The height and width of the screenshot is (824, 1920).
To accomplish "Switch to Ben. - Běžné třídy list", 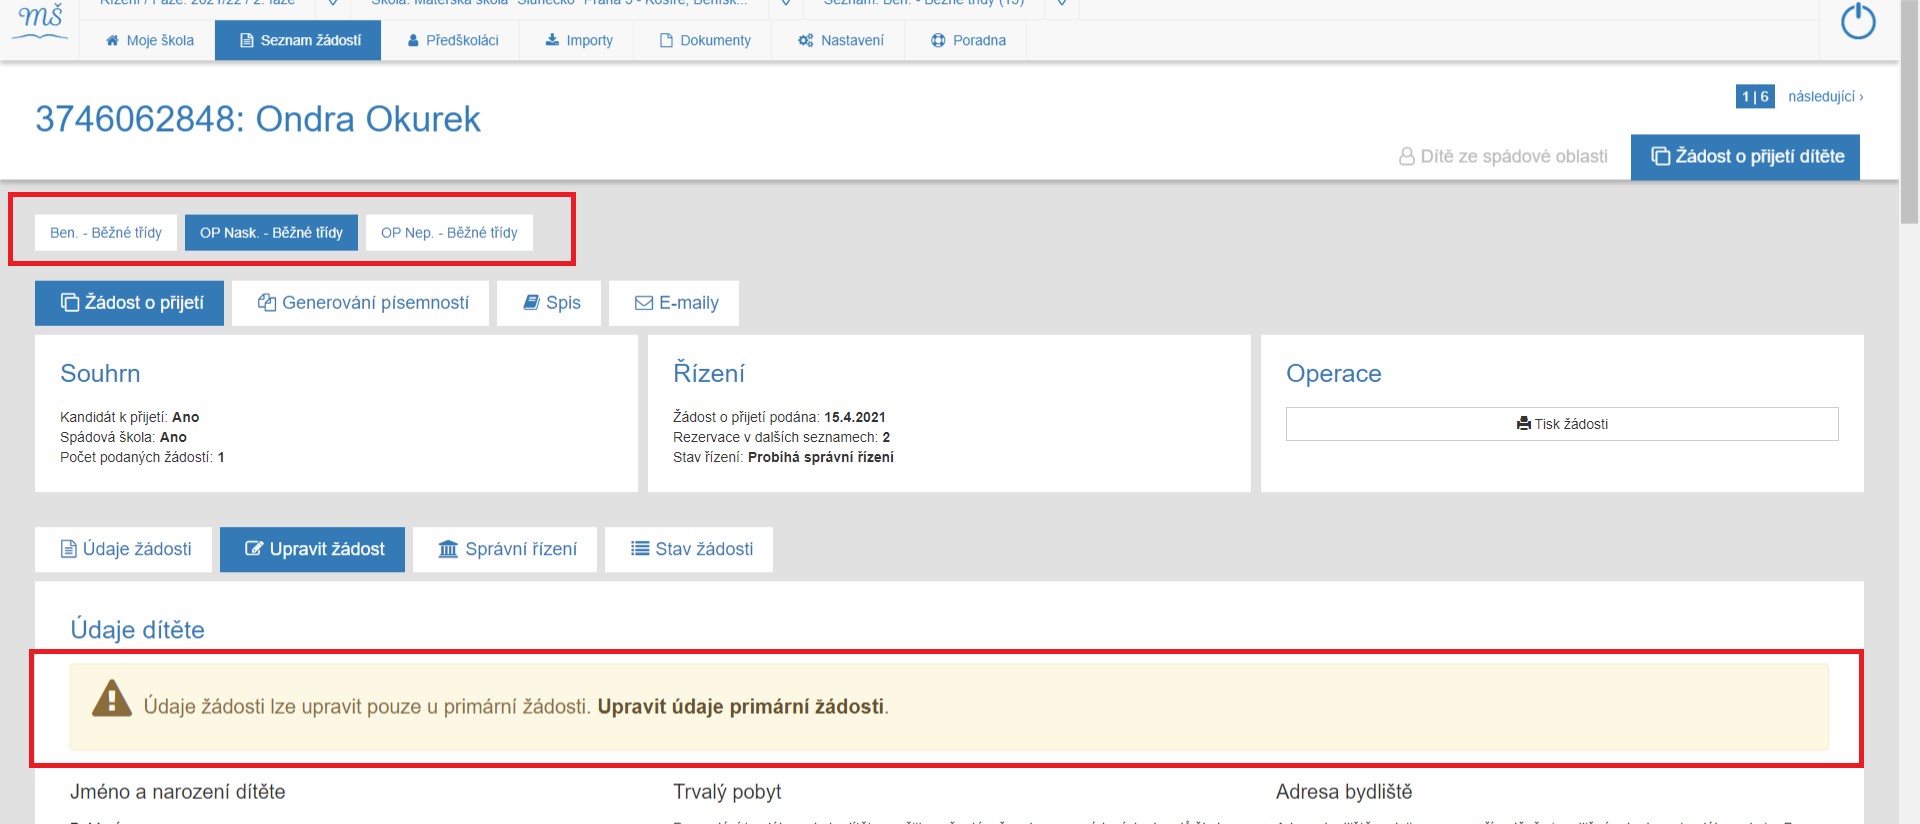I will [106, 232].
